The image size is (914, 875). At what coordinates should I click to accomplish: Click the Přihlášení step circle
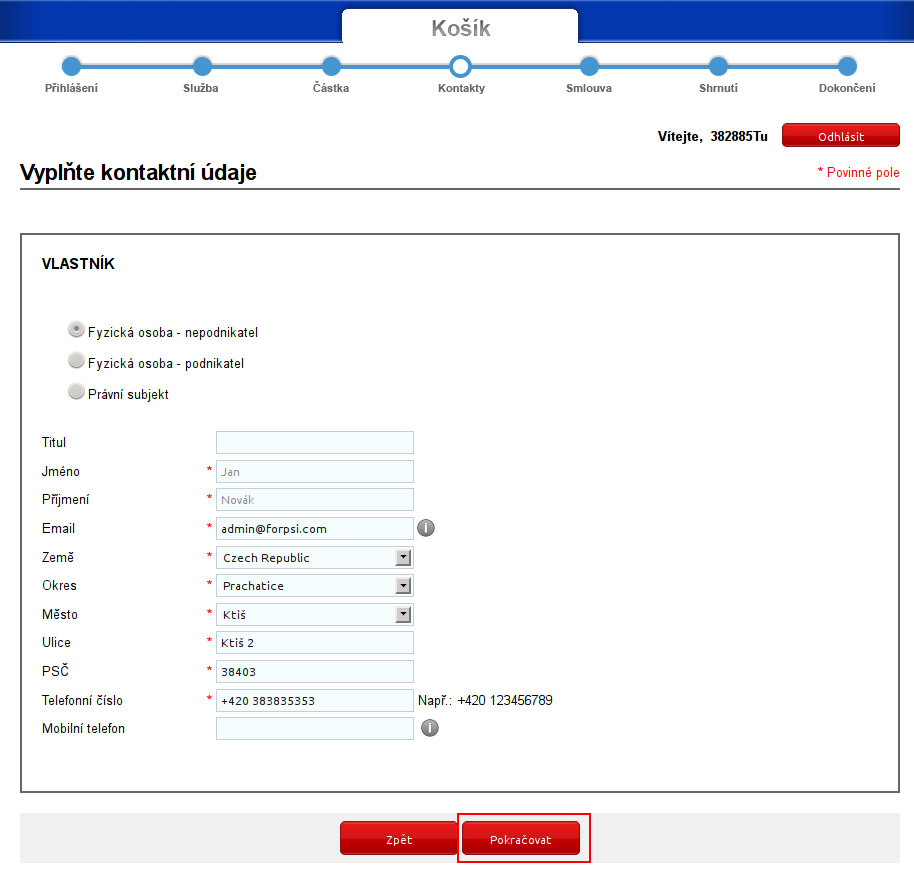71,66
